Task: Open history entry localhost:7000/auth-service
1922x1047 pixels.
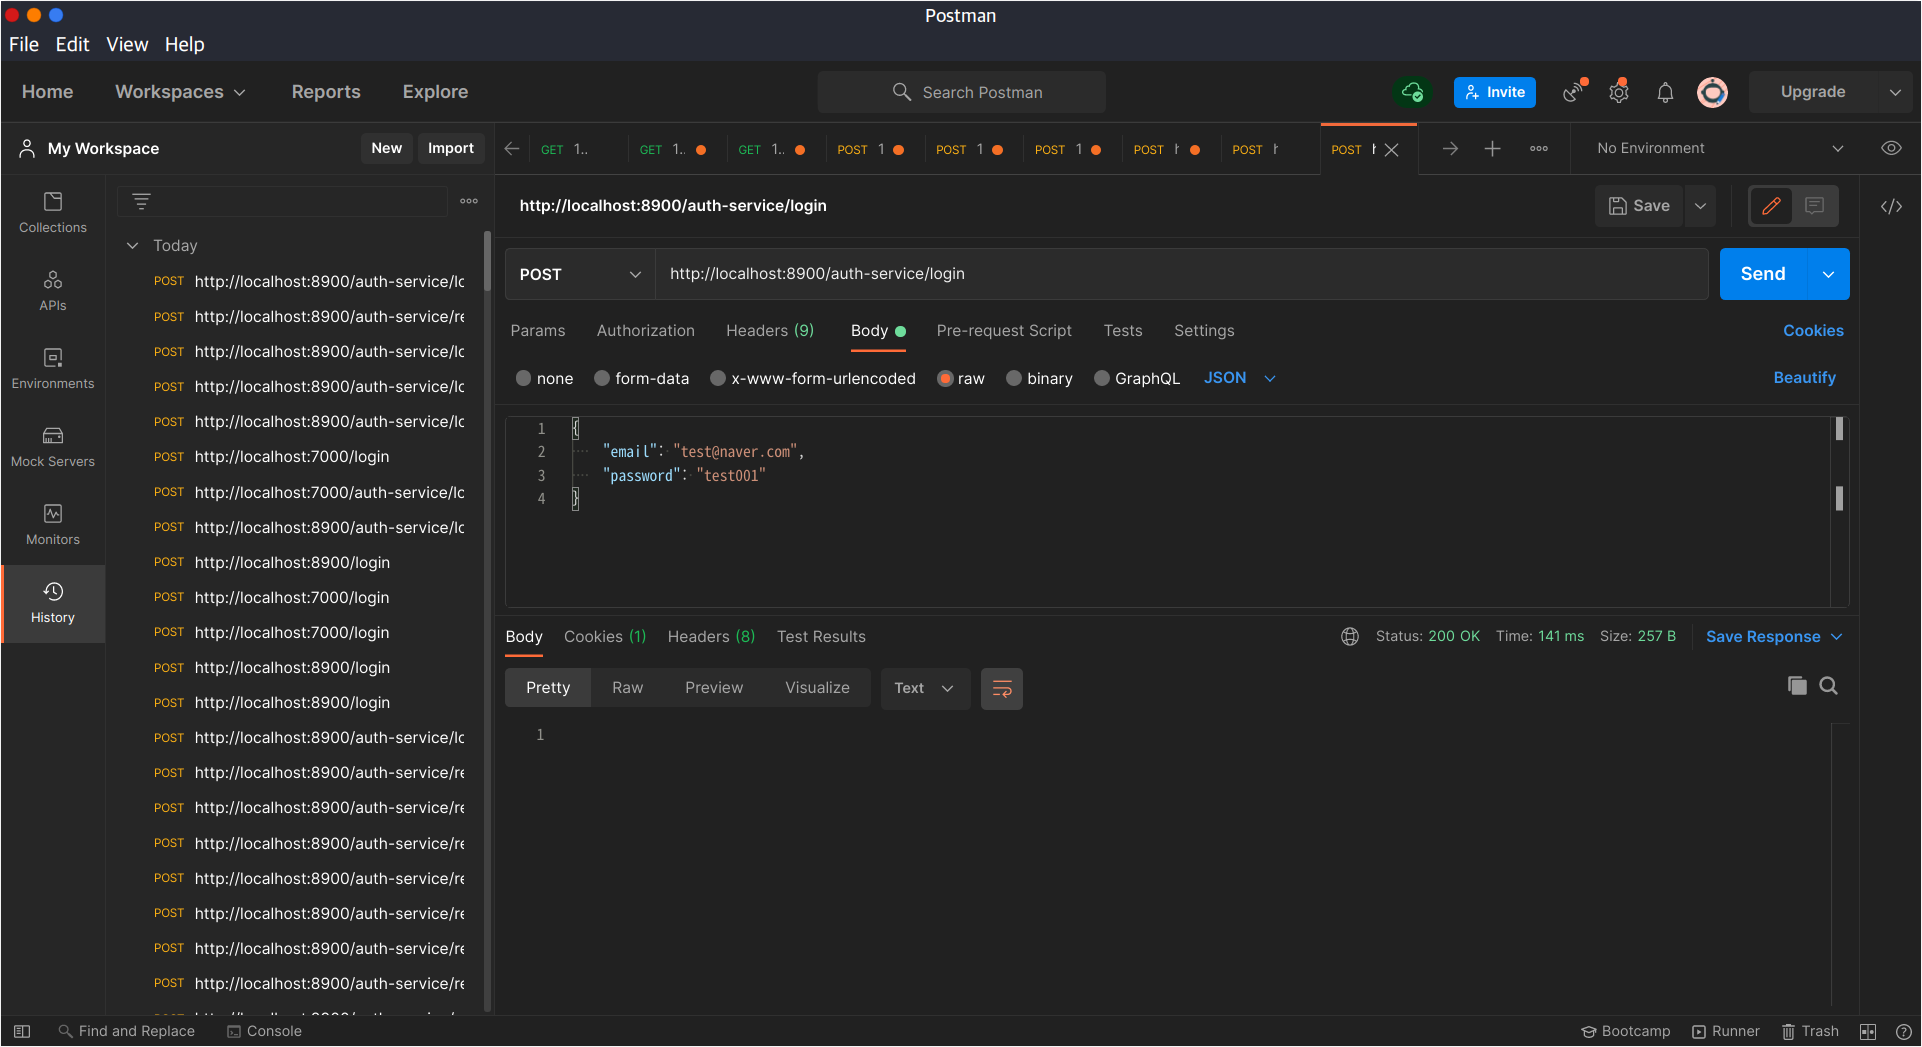Action: [x=310, y=492]
